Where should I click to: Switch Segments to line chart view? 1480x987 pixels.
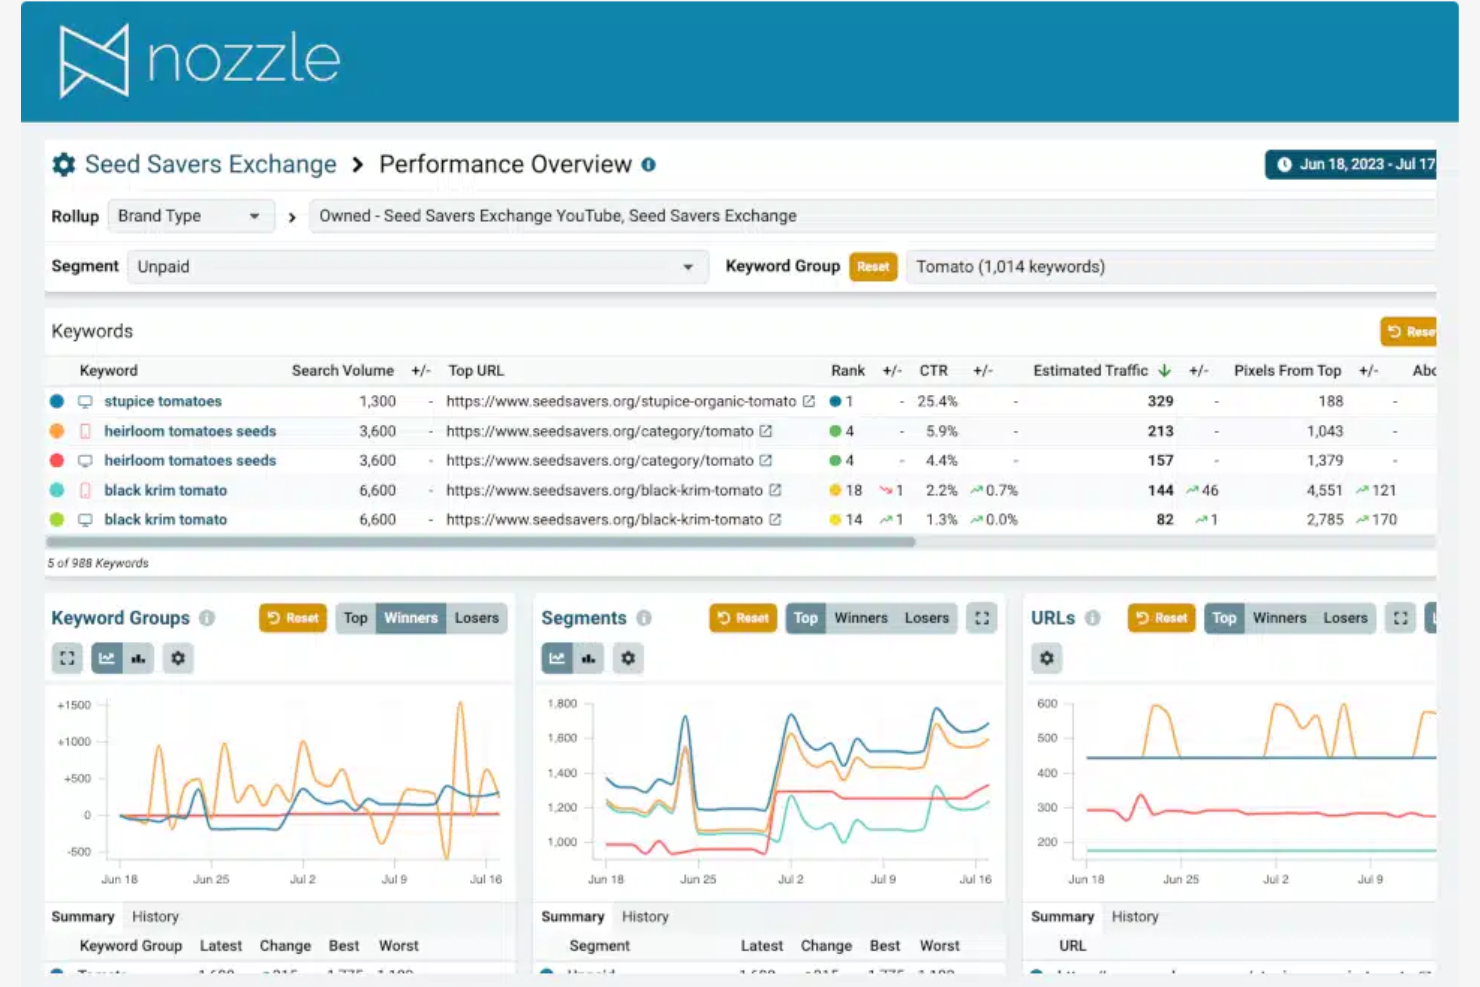point(557,658)
